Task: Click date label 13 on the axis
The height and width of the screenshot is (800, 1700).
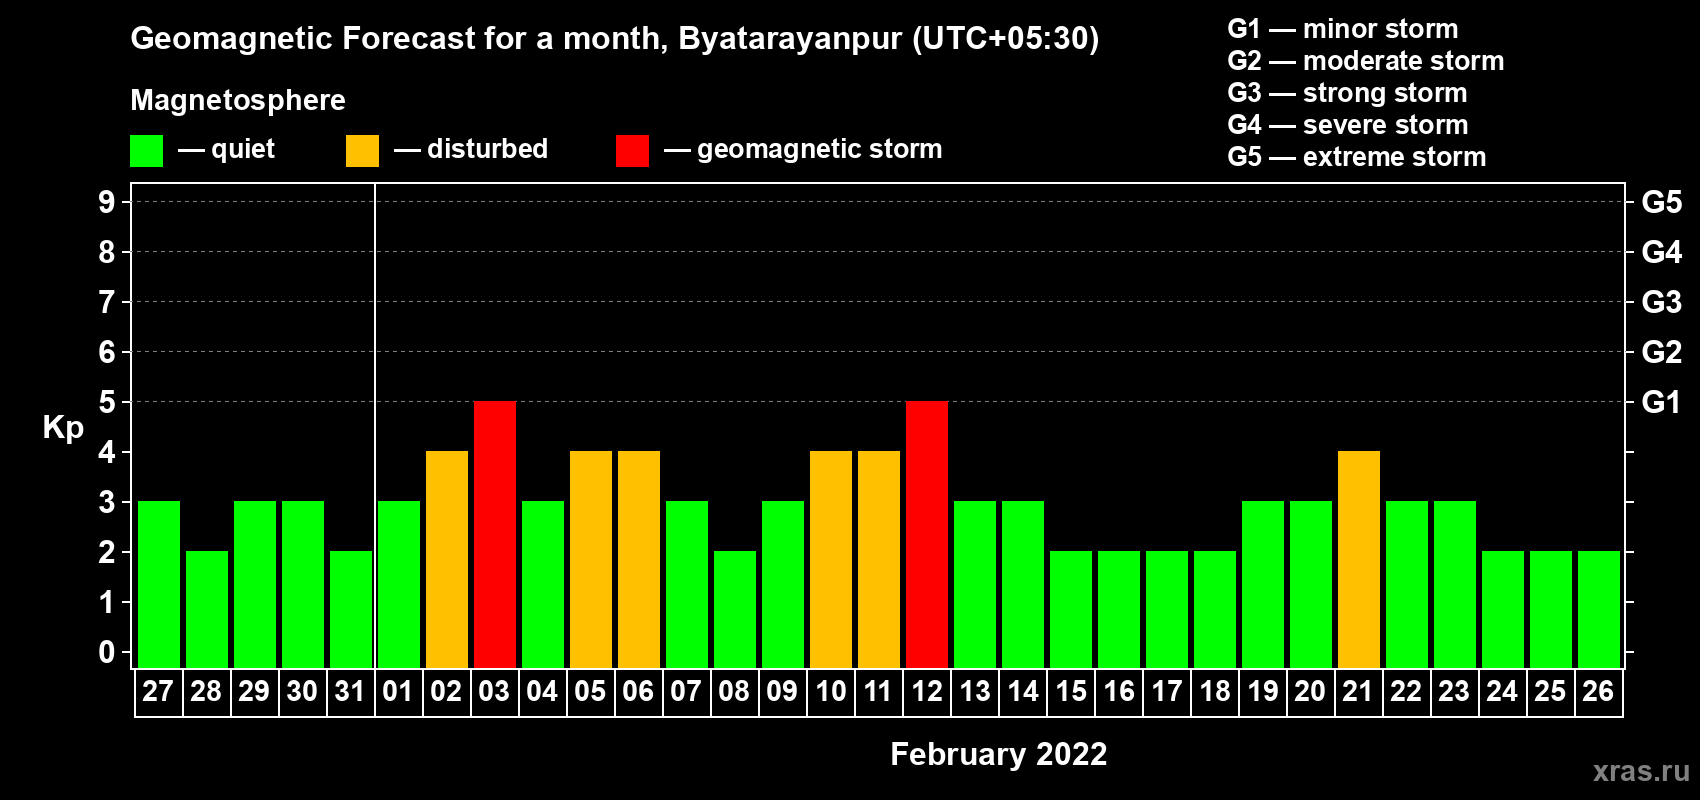Action: 974,691
